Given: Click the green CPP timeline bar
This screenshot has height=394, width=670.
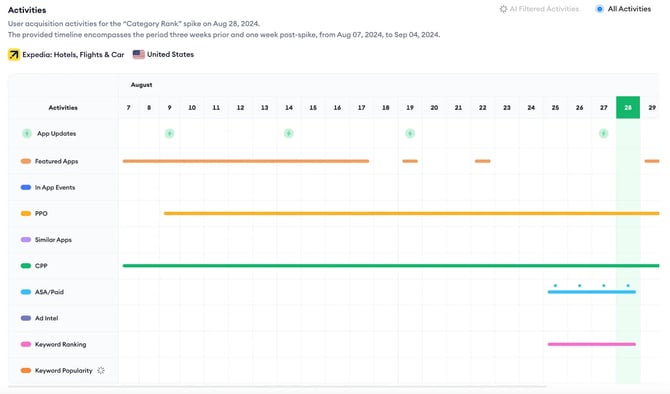Looking at the screenshot, I should coord(391,266).
